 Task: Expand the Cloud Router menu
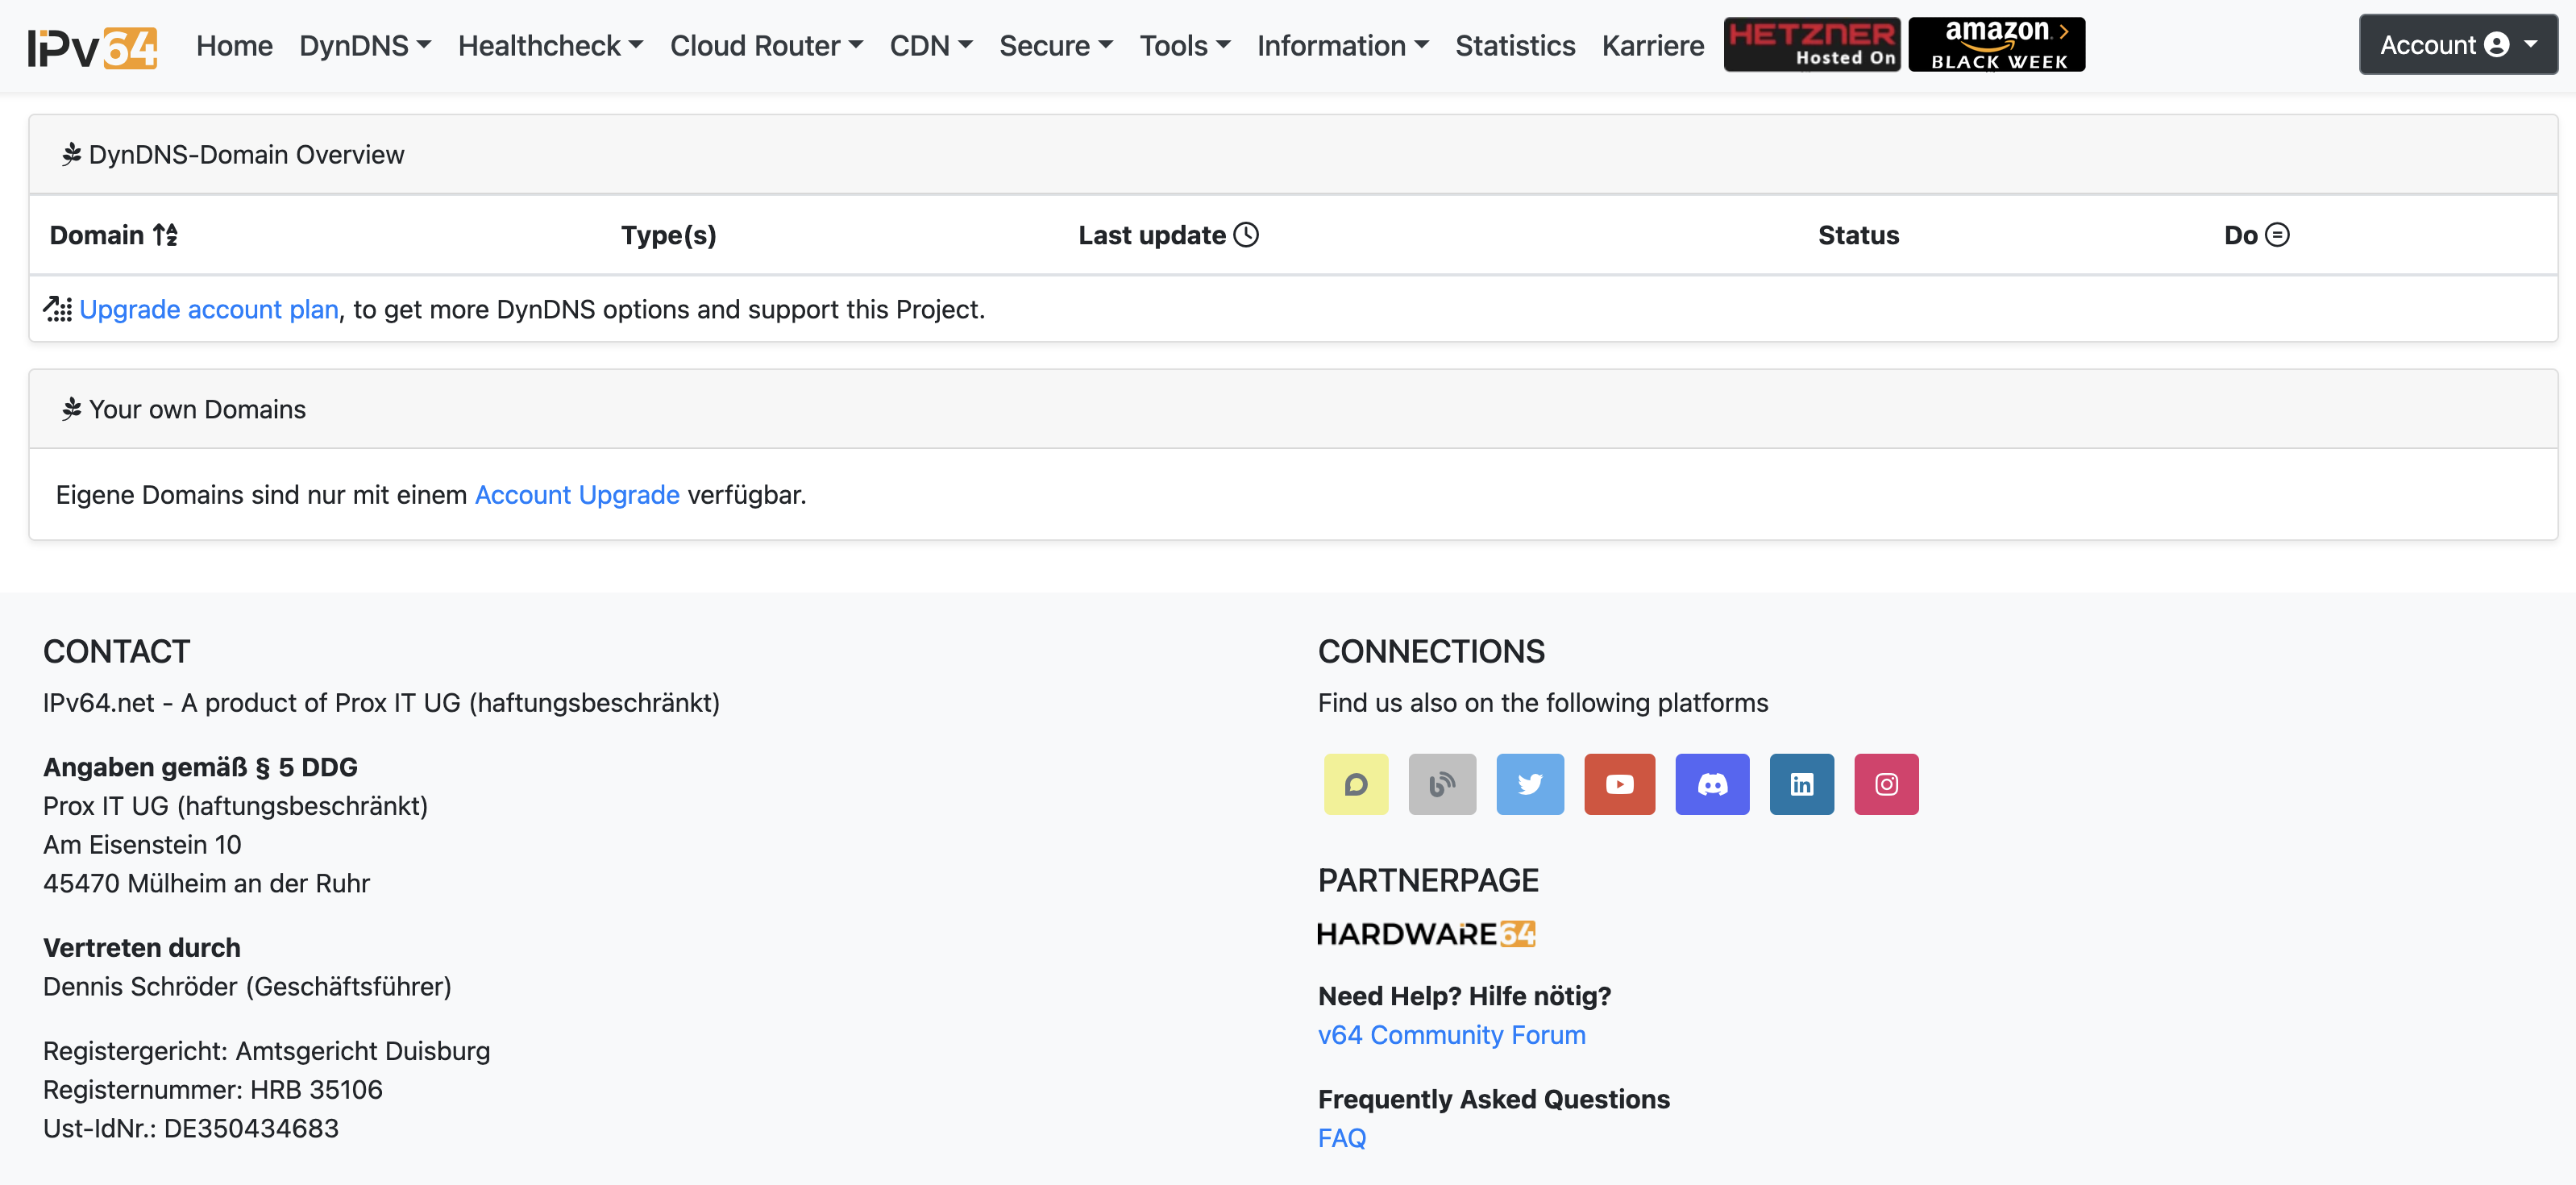tap(766, 46)
